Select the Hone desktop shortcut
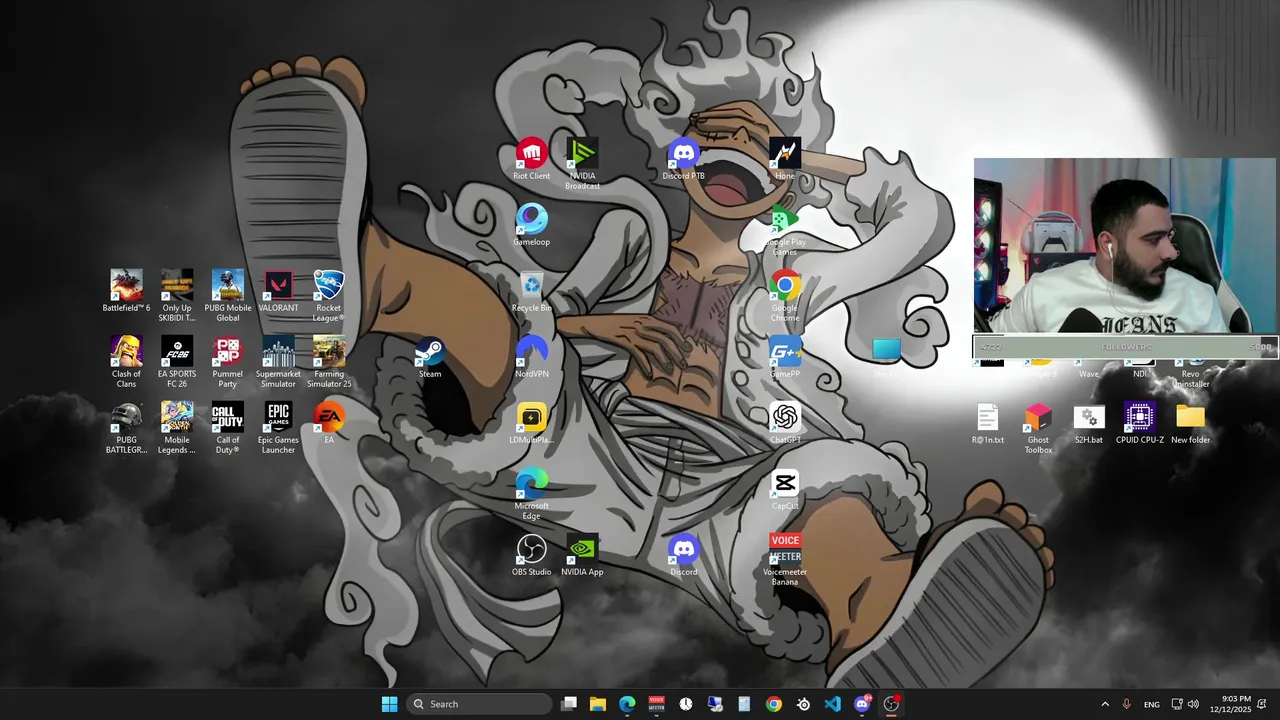1280x720 pixels. coord(785,160)
